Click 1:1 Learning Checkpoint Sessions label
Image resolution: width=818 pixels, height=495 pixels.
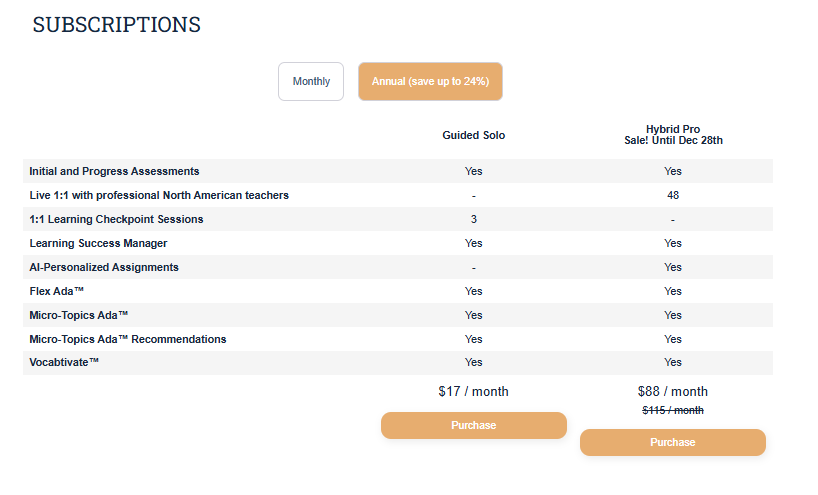[116, 219]
